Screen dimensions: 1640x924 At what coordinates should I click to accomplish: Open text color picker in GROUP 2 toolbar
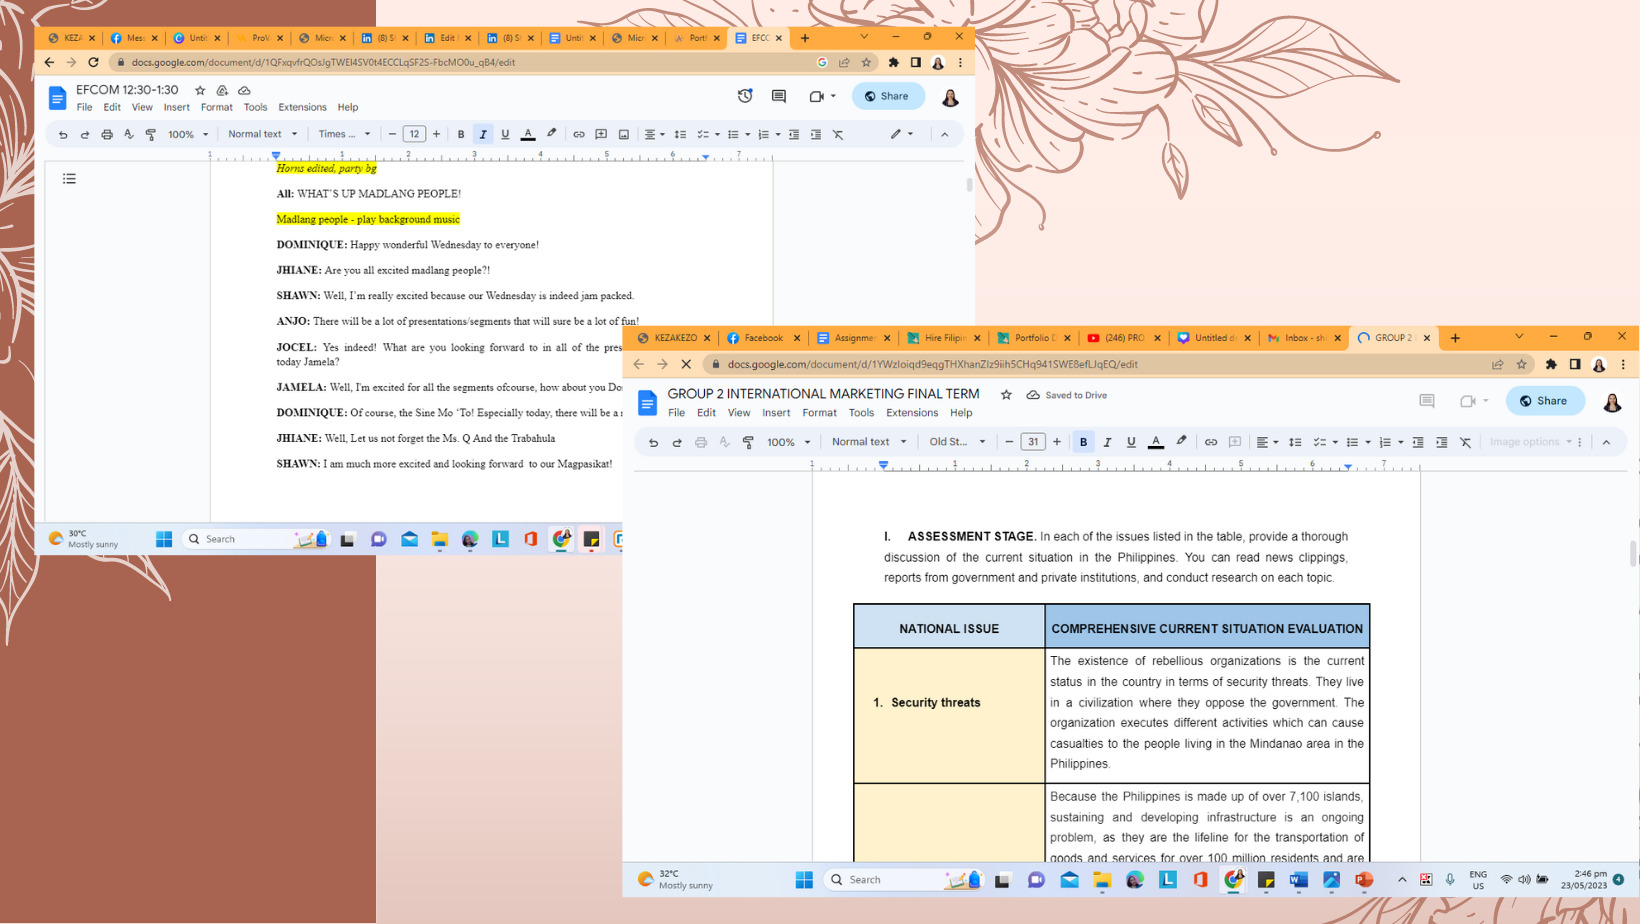pos(1156,442)
